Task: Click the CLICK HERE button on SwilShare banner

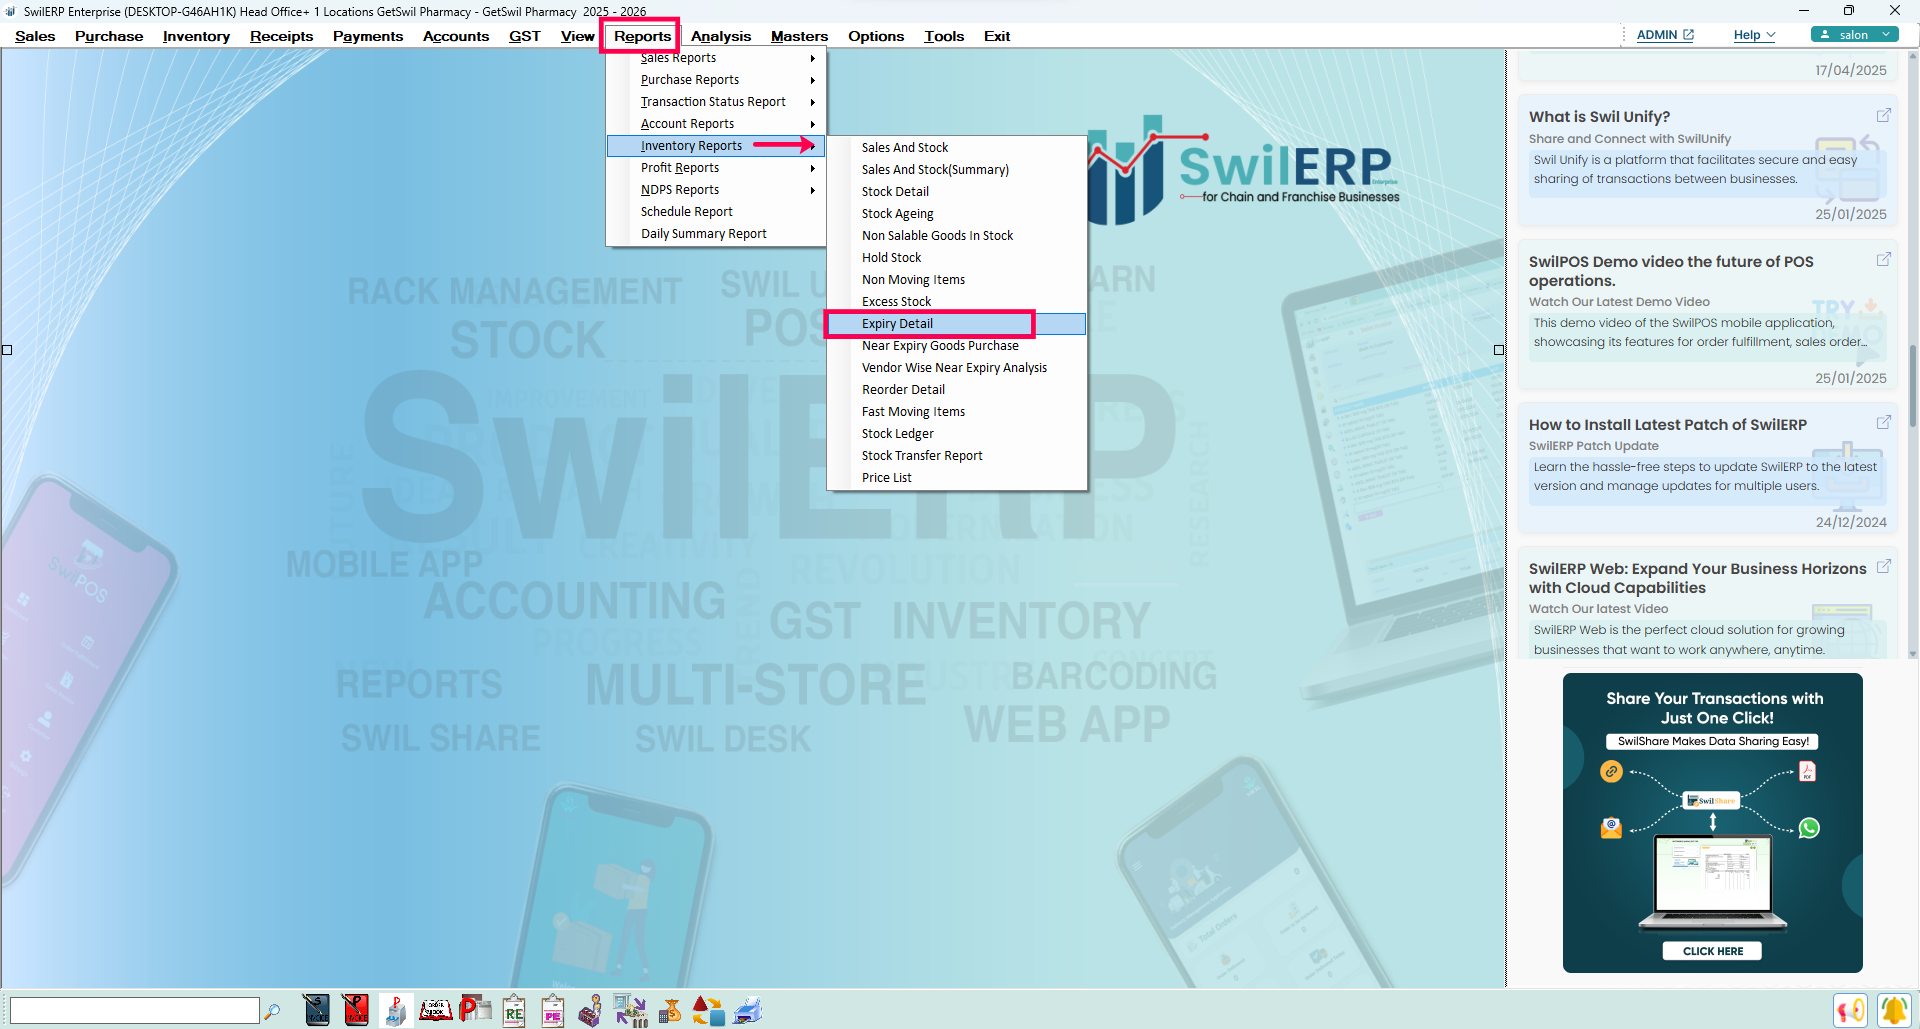Action: 1712,951
